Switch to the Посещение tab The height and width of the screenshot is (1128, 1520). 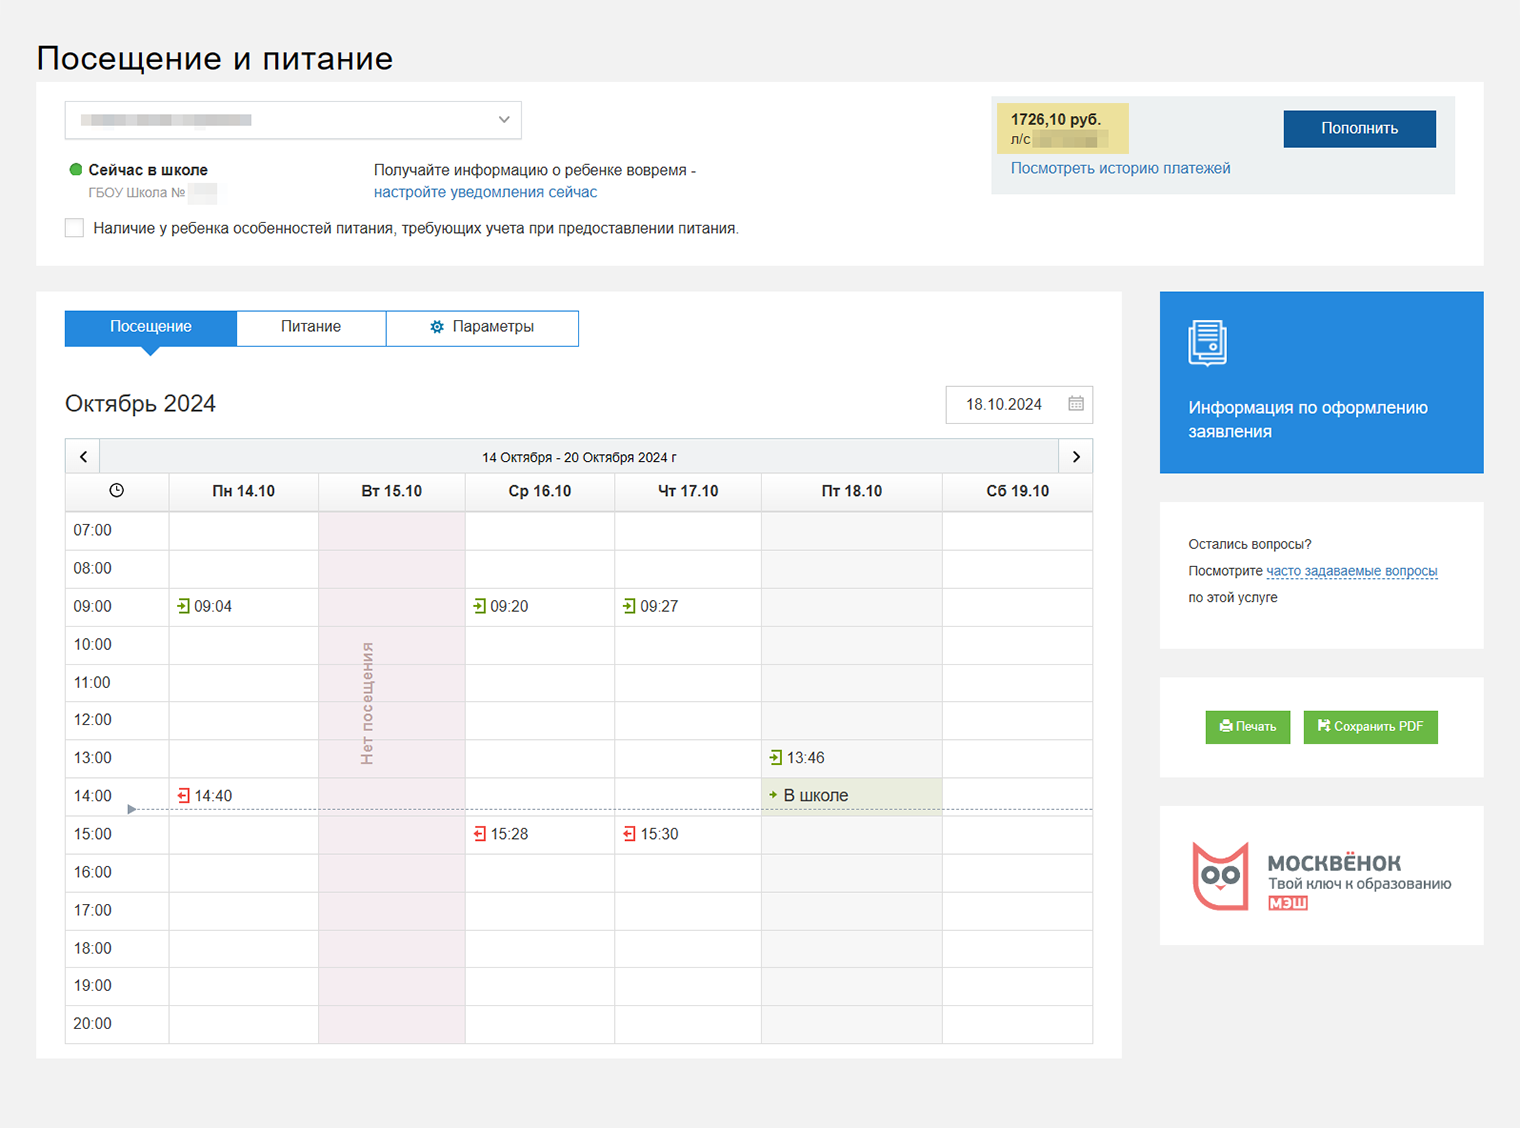pyautogui.click(x=151, y=327)
